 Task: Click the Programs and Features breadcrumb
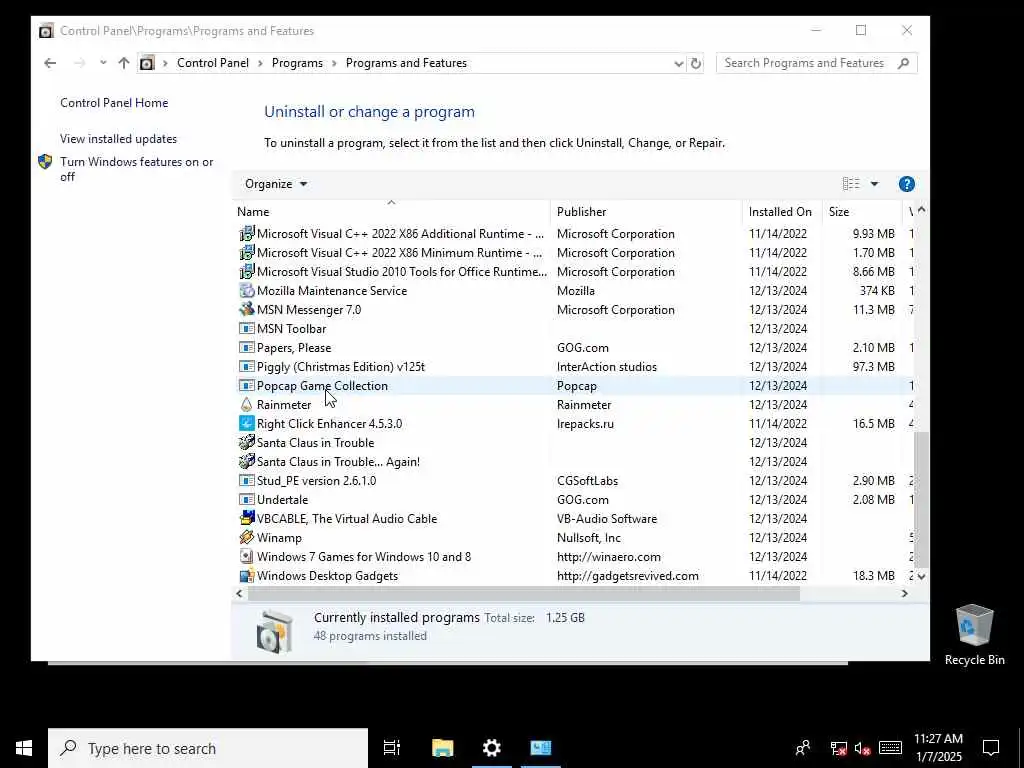click(406, 63)
